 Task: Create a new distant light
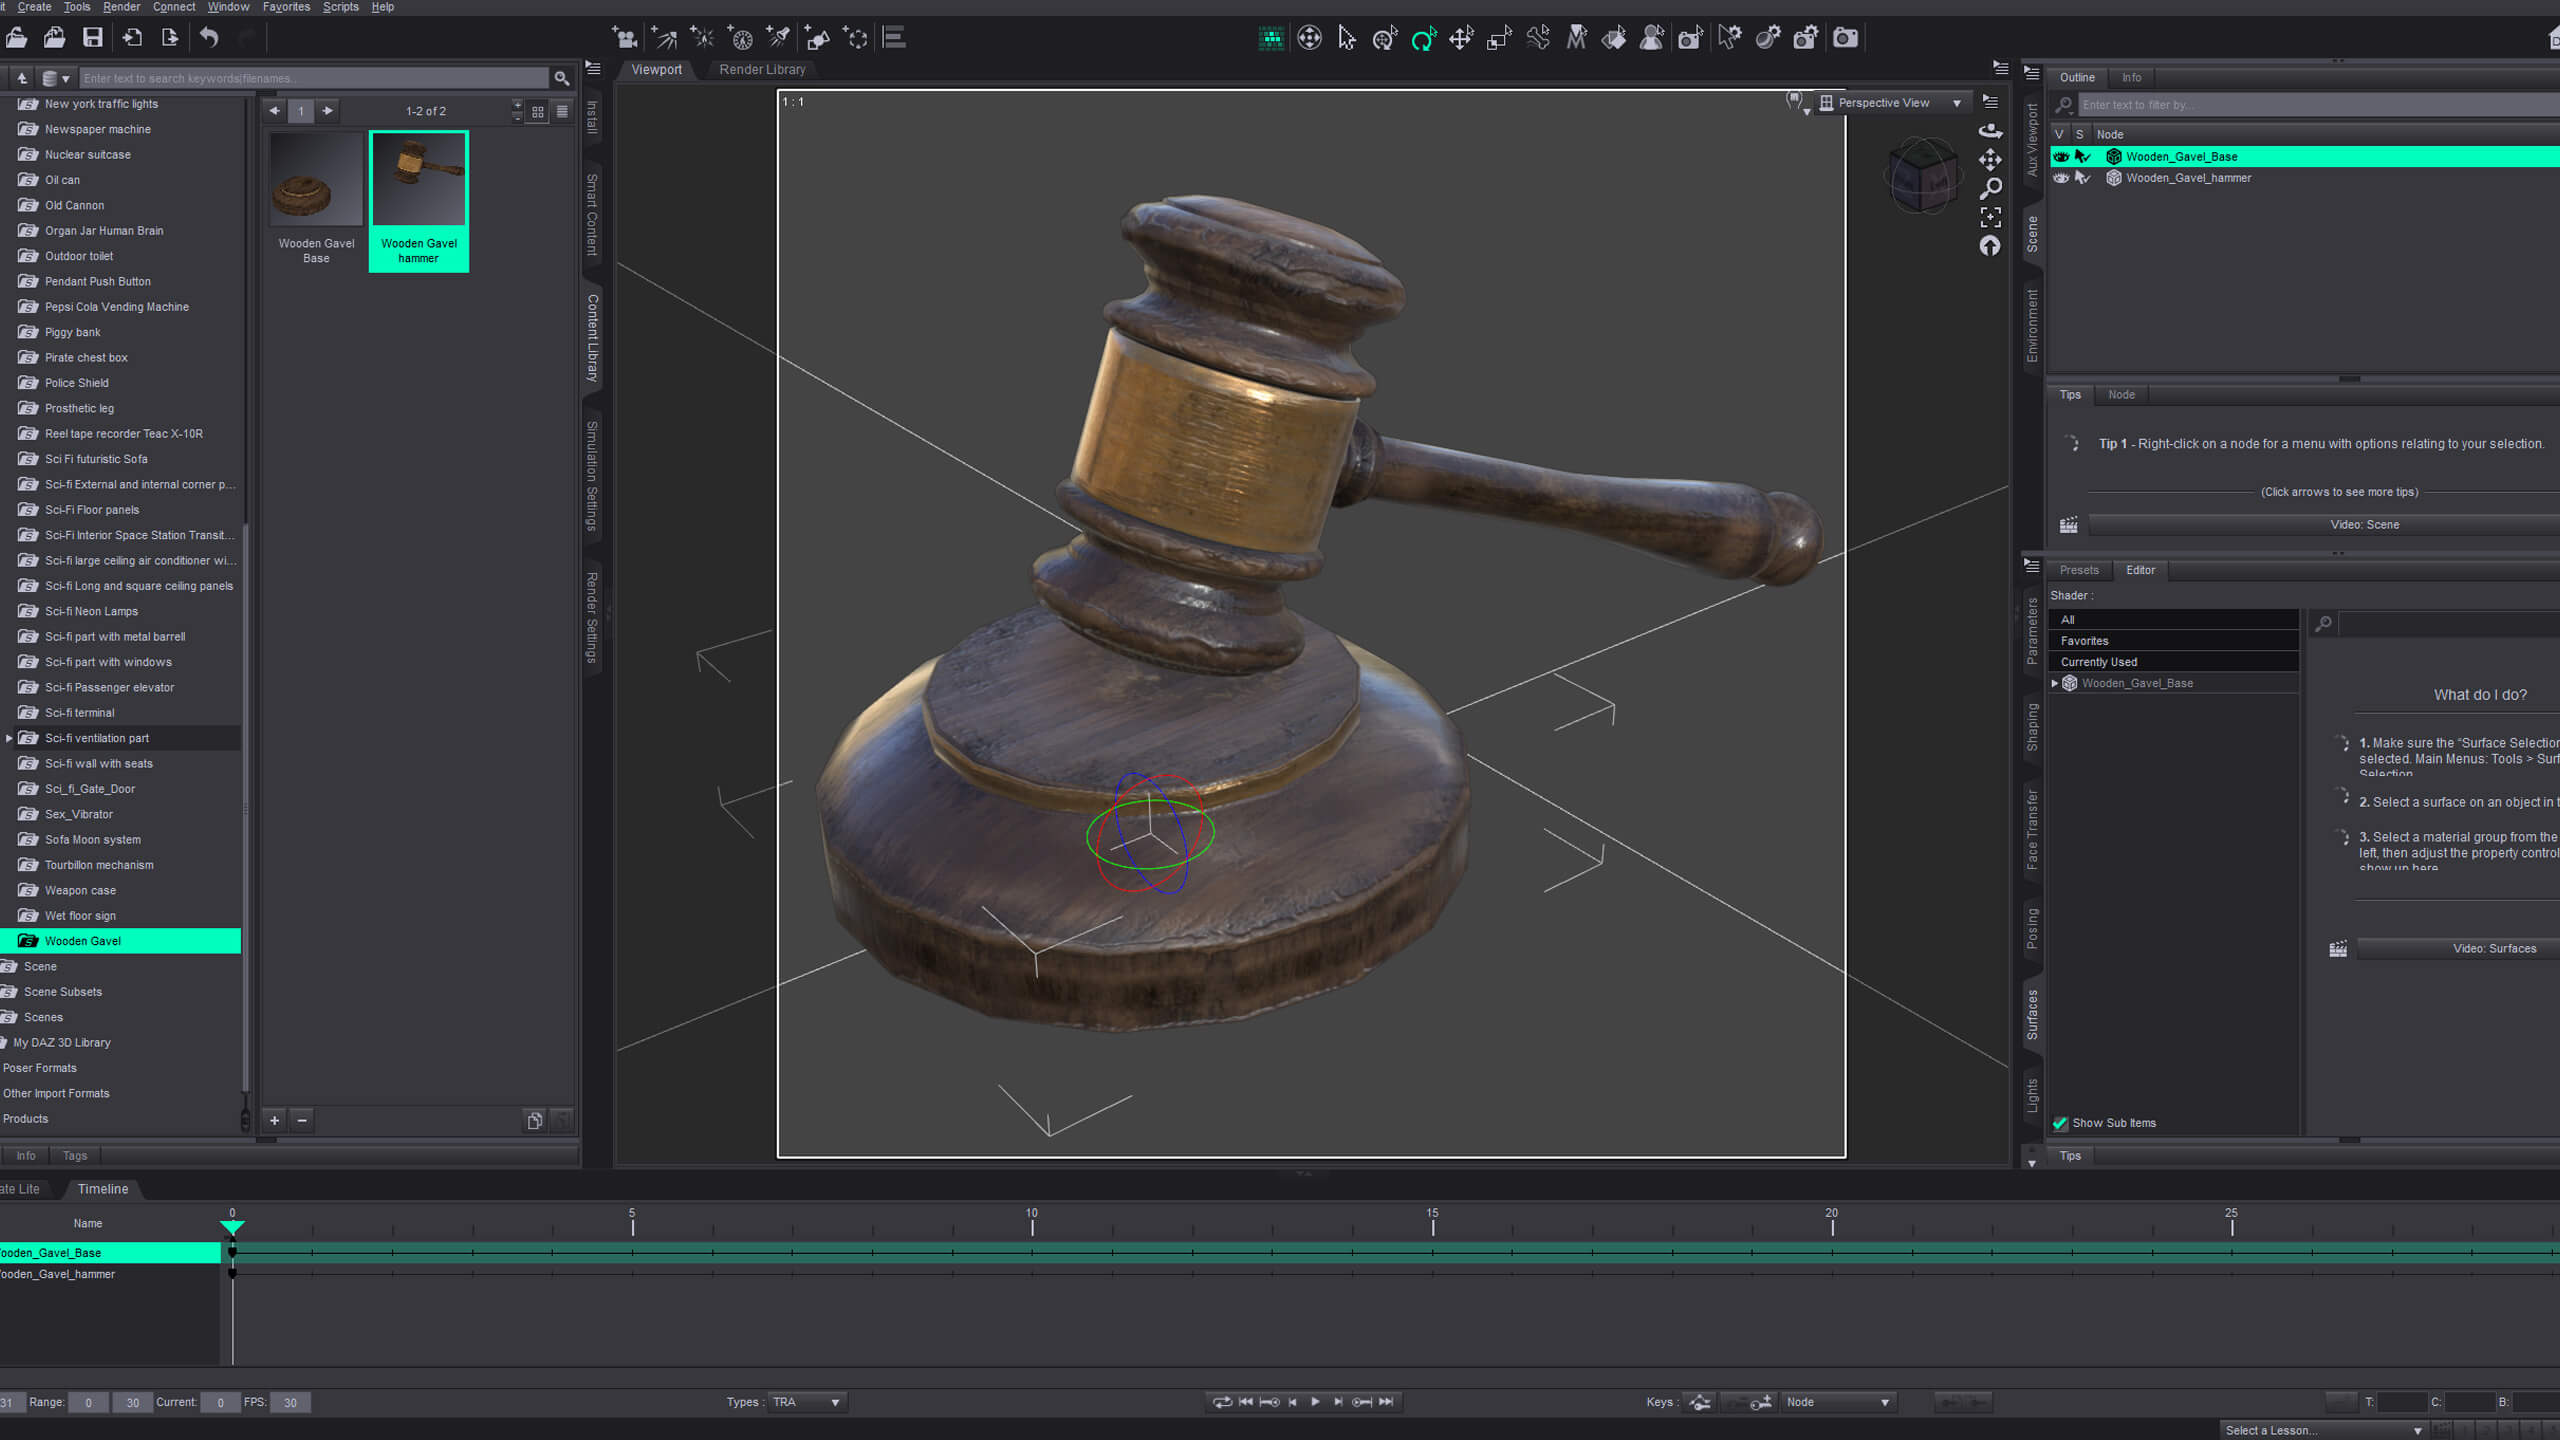[x=664, y=38]
